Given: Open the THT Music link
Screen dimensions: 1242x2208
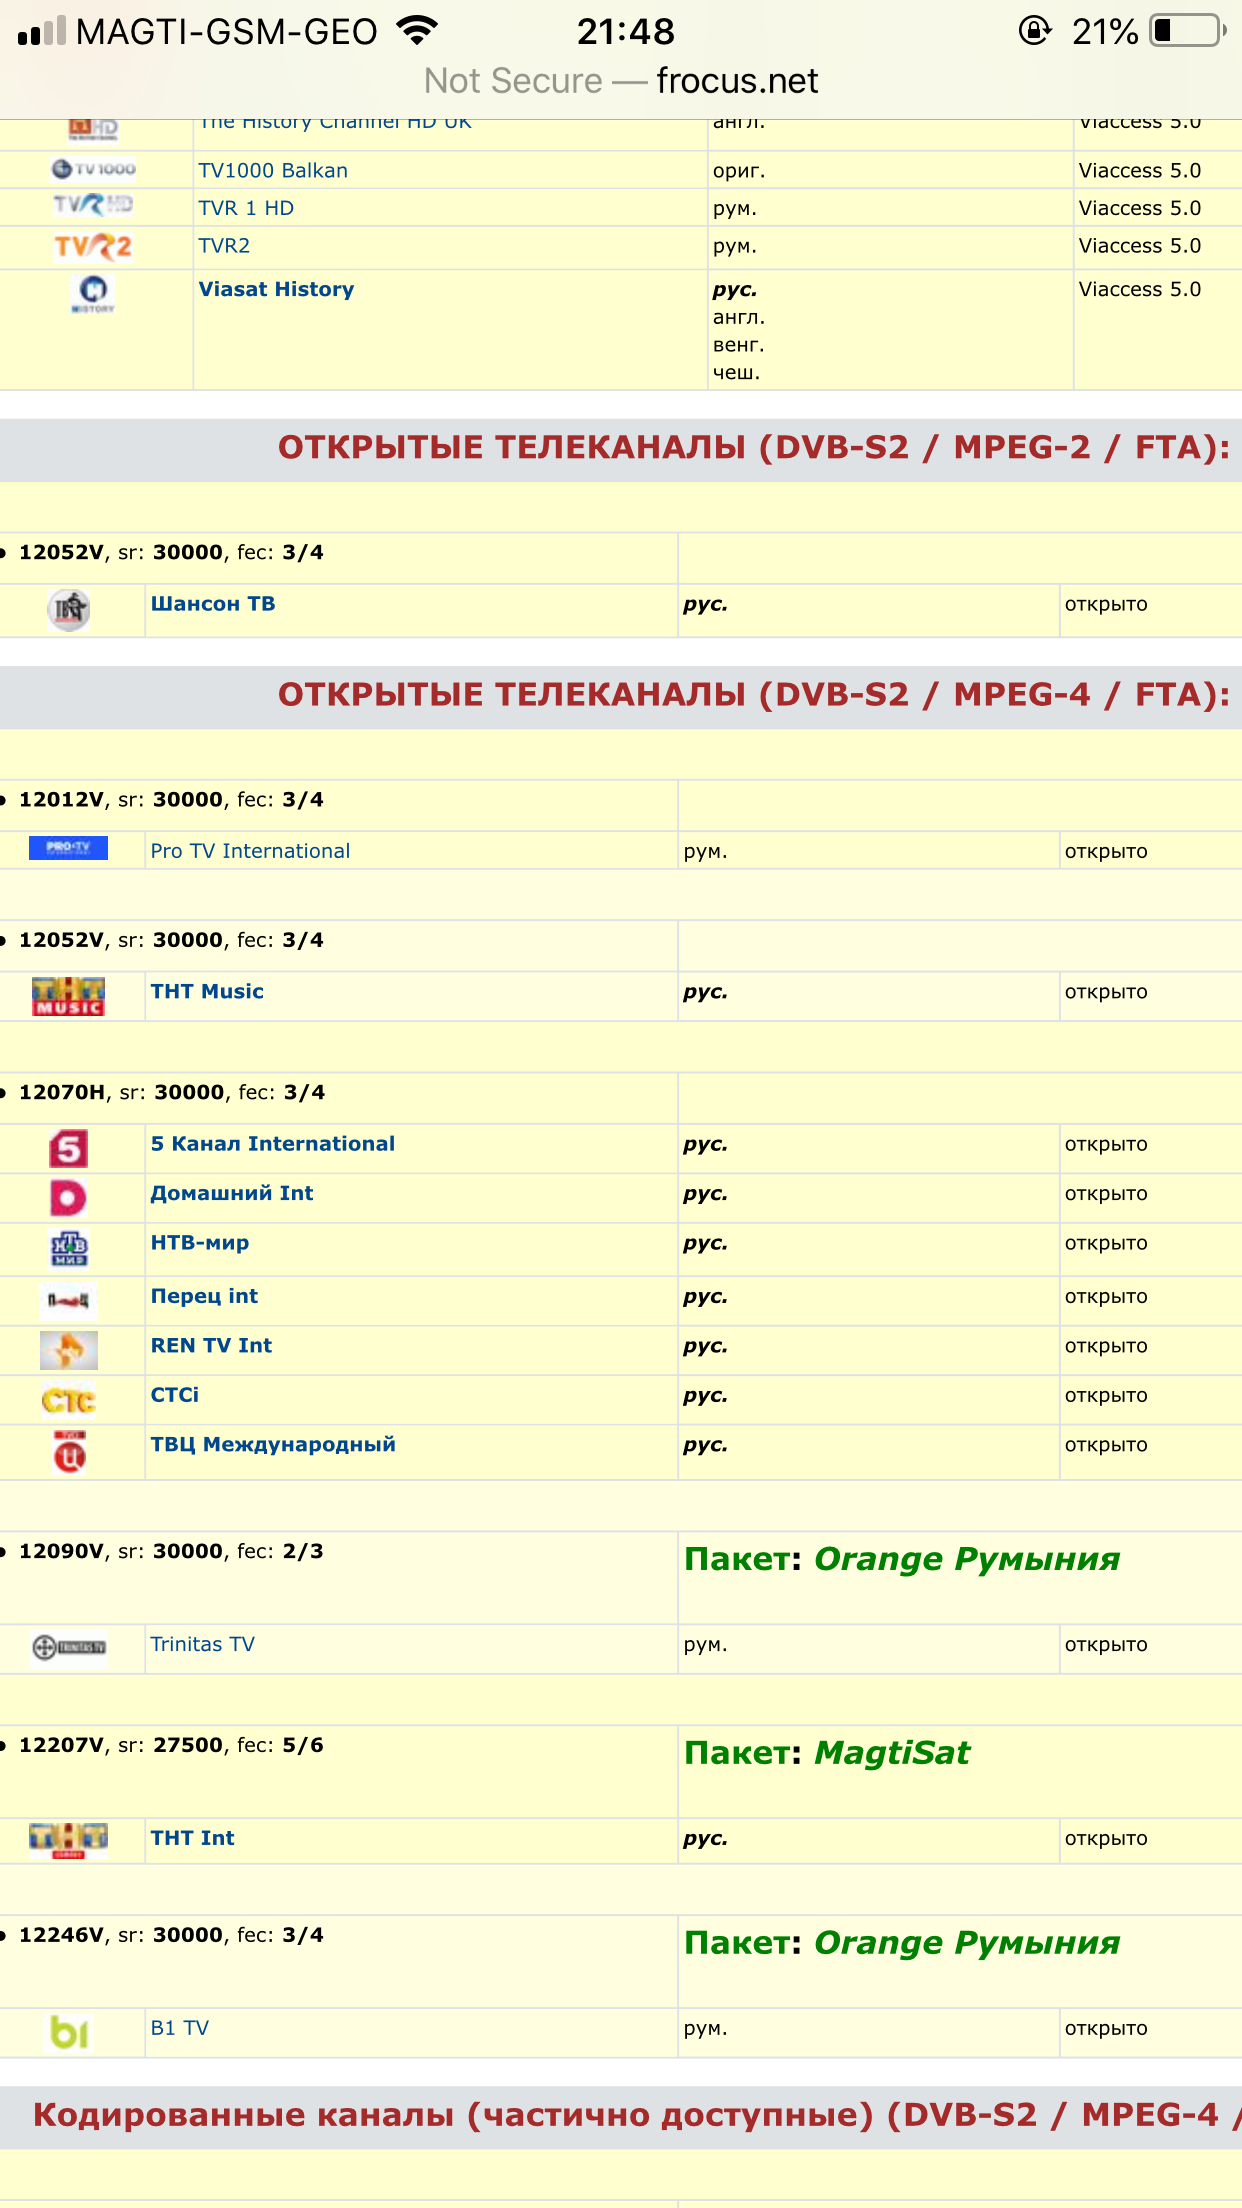Looking at the screenshot, I should pyautogui.click(x=207, y=991).
